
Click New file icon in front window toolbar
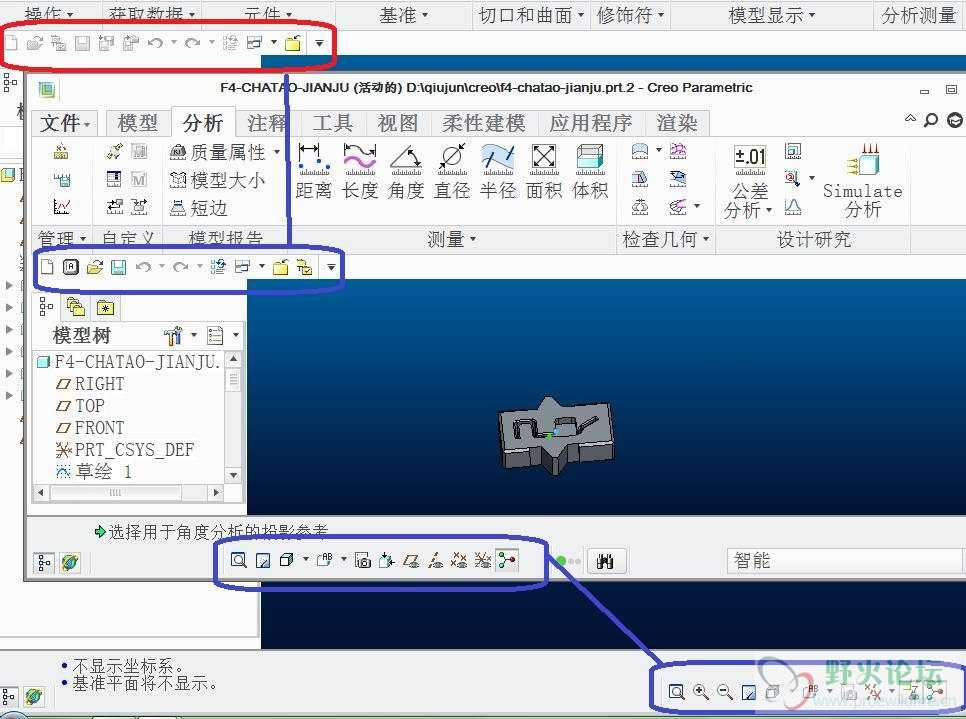pos(47,267)
